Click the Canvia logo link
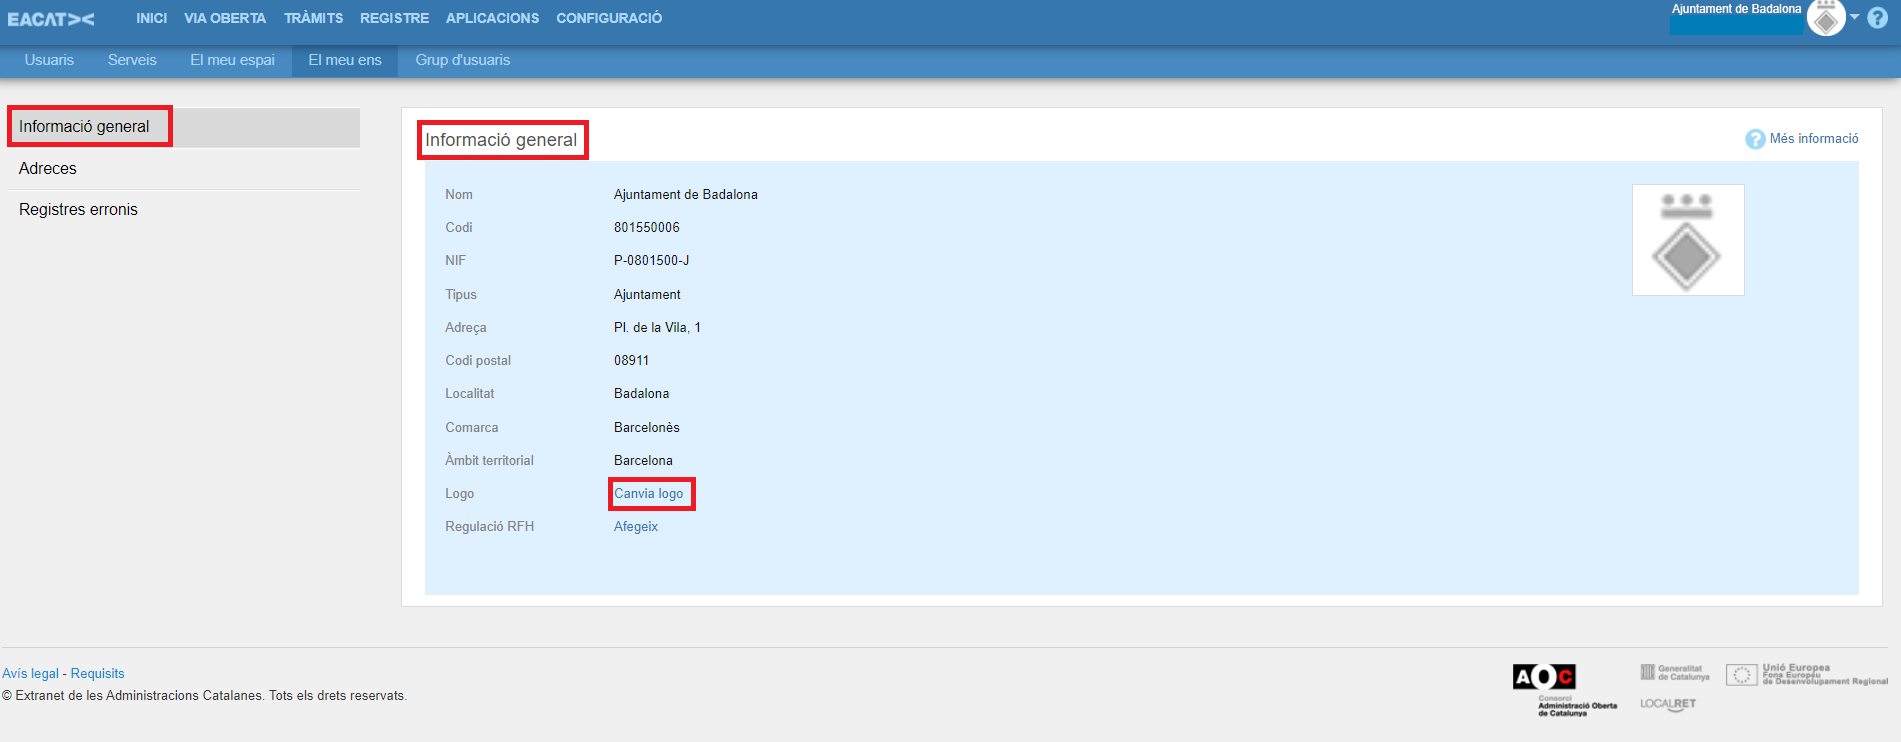Image resolution: width=1901 pixels, height=742 pixels. click(649, 493)
